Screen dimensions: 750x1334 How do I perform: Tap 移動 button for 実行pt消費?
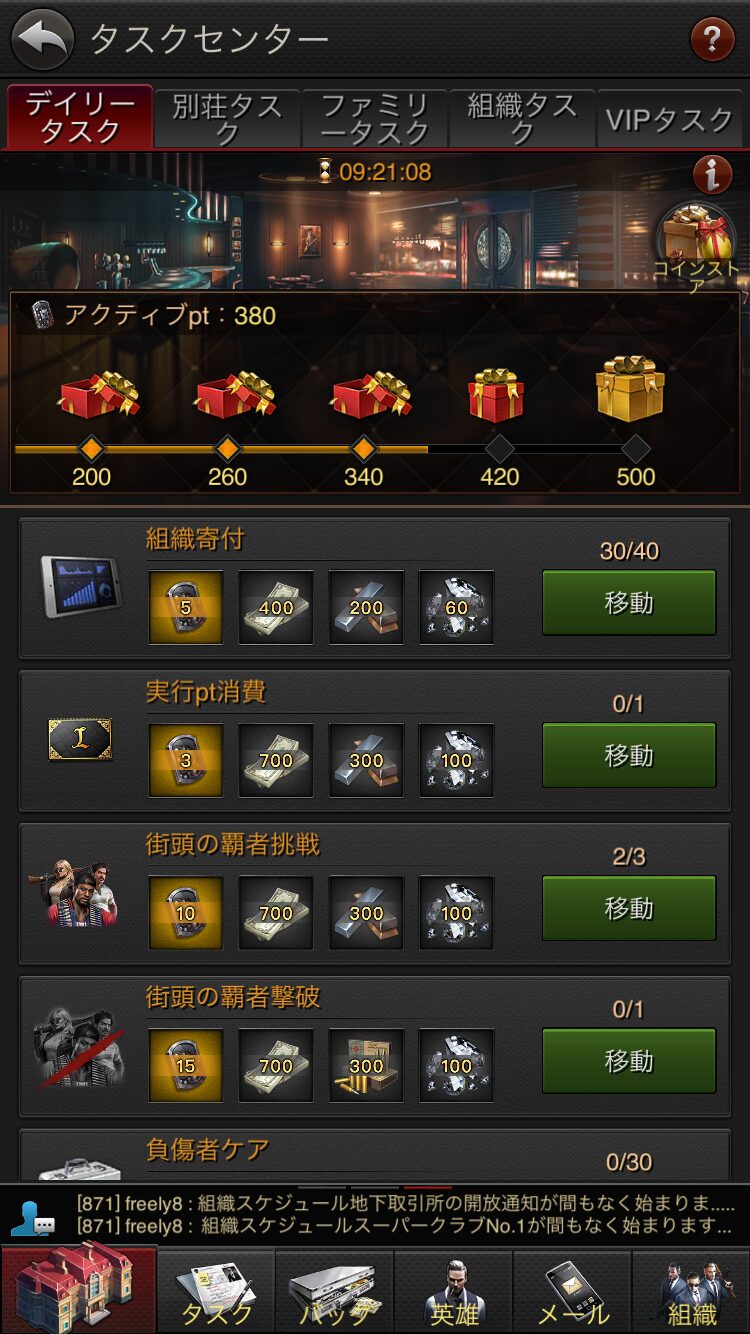[629, 755]
